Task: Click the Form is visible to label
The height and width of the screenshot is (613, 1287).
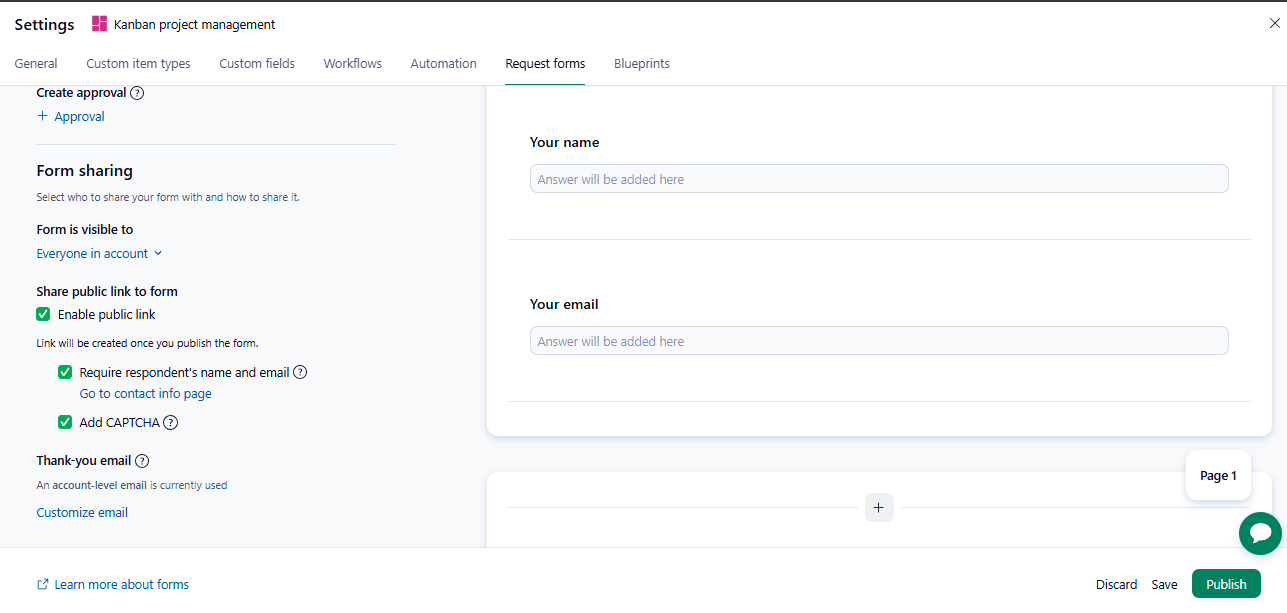Action: tap(85, 229)
